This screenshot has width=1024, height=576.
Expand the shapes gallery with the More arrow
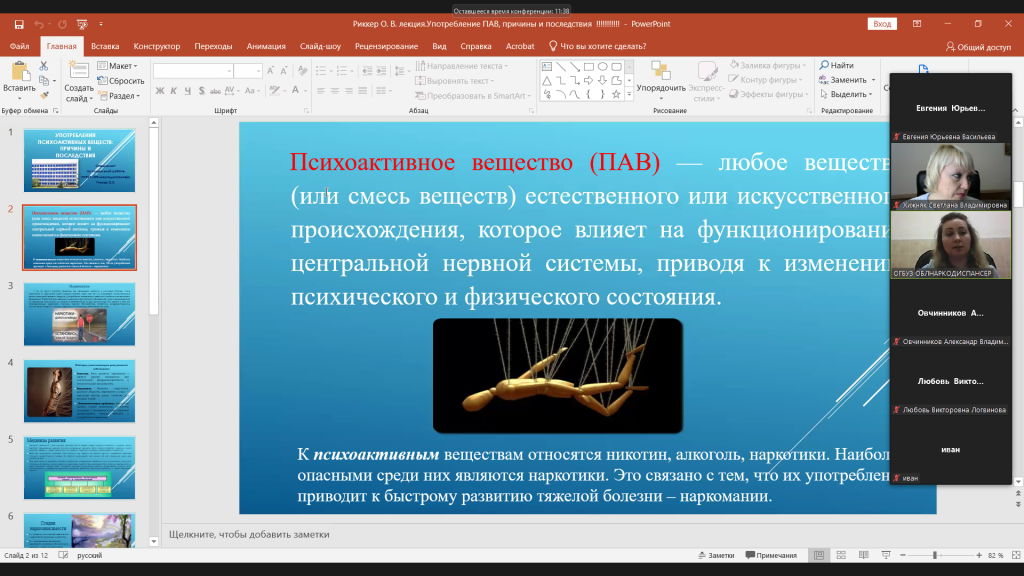click(630, 95)
